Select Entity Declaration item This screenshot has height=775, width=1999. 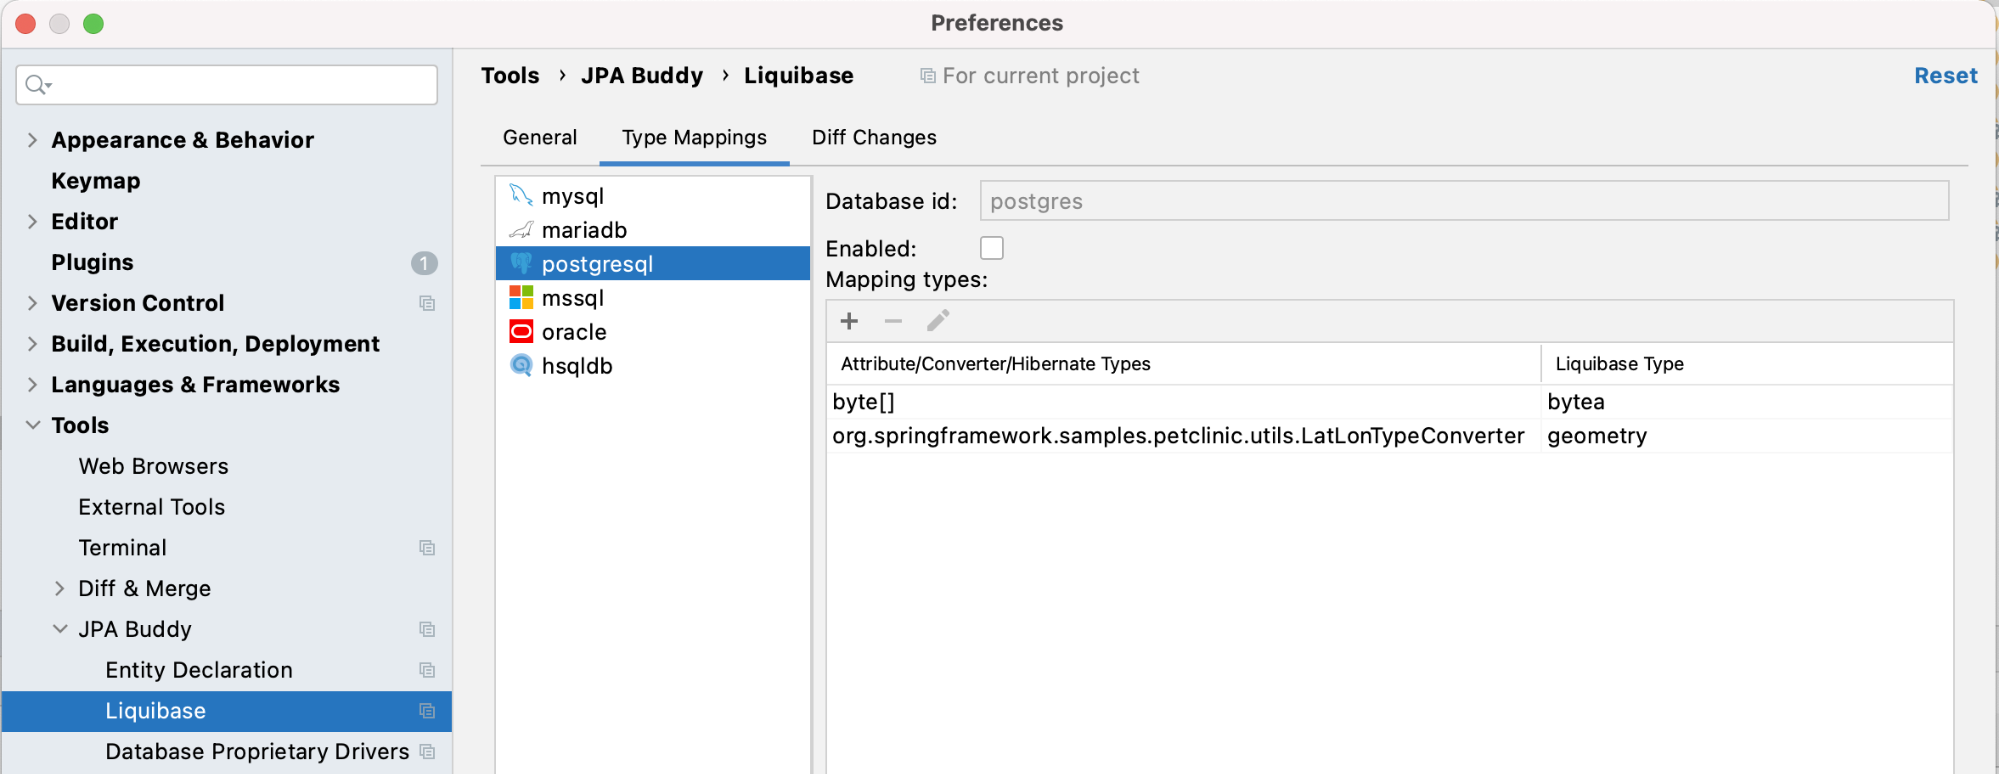(199, 670)
